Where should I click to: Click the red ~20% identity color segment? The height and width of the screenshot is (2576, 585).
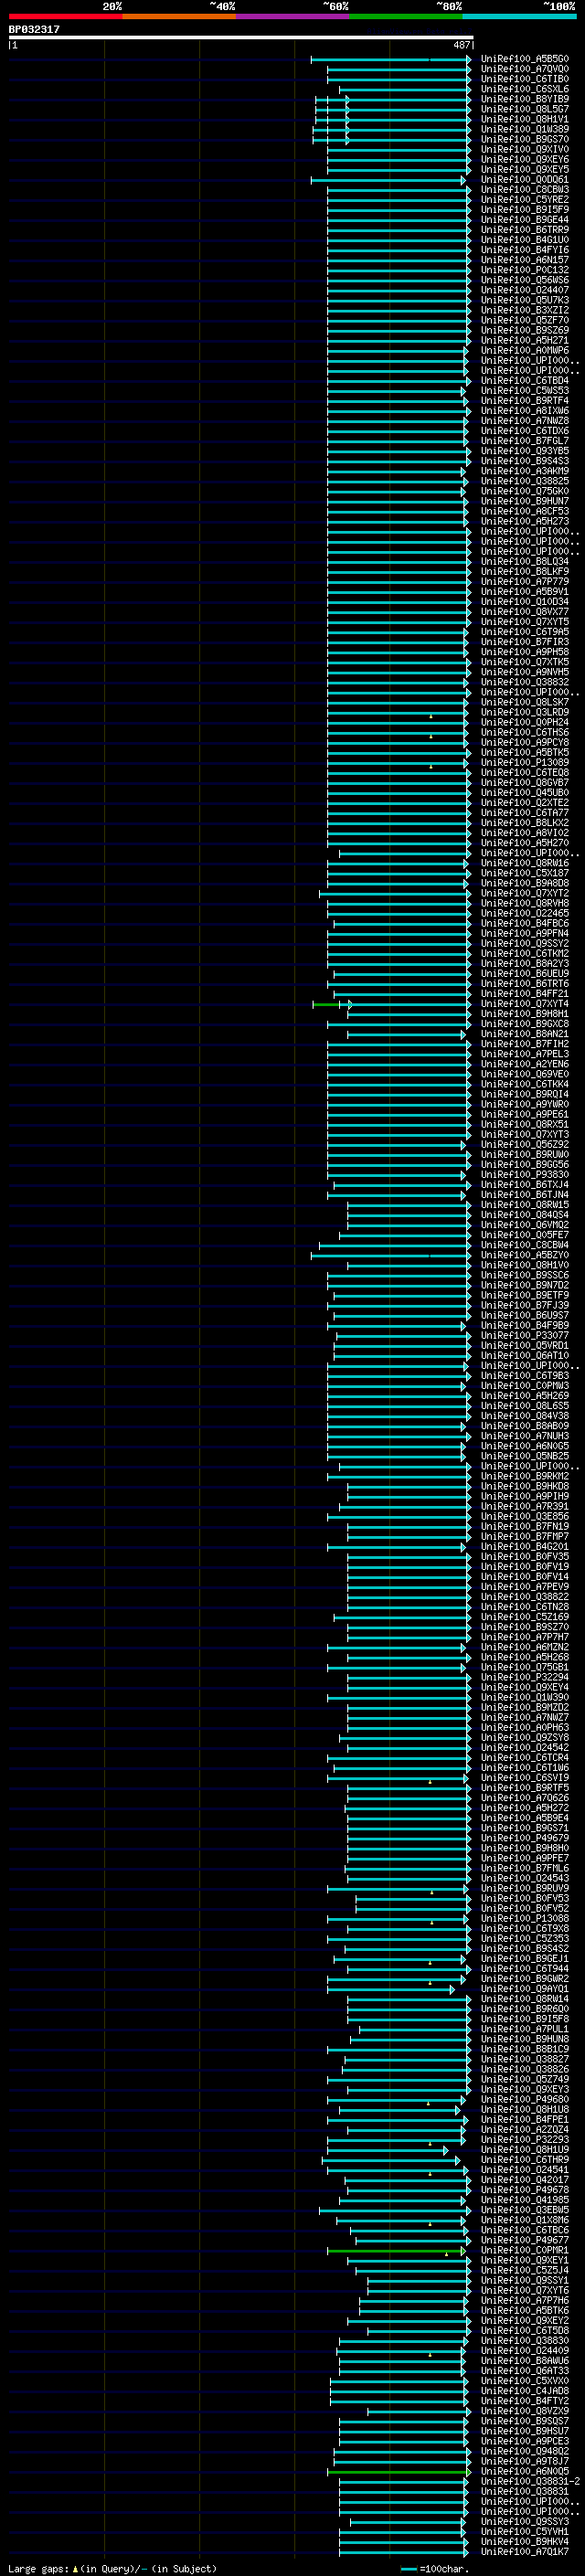[65, 16]
